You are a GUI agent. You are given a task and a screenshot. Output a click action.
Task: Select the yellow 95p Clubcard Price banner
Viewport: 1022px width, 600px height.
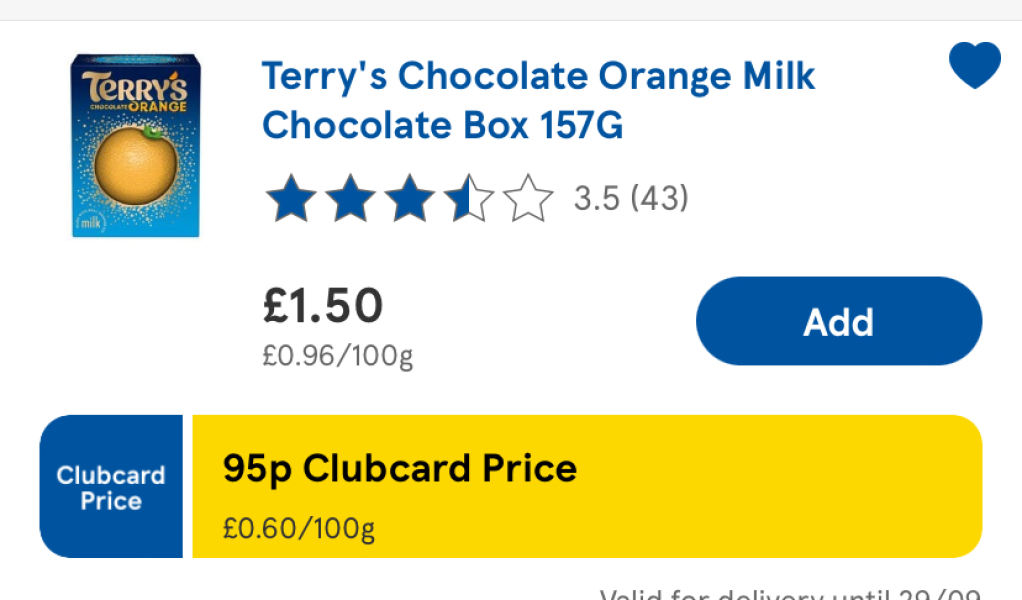(586, 487)
